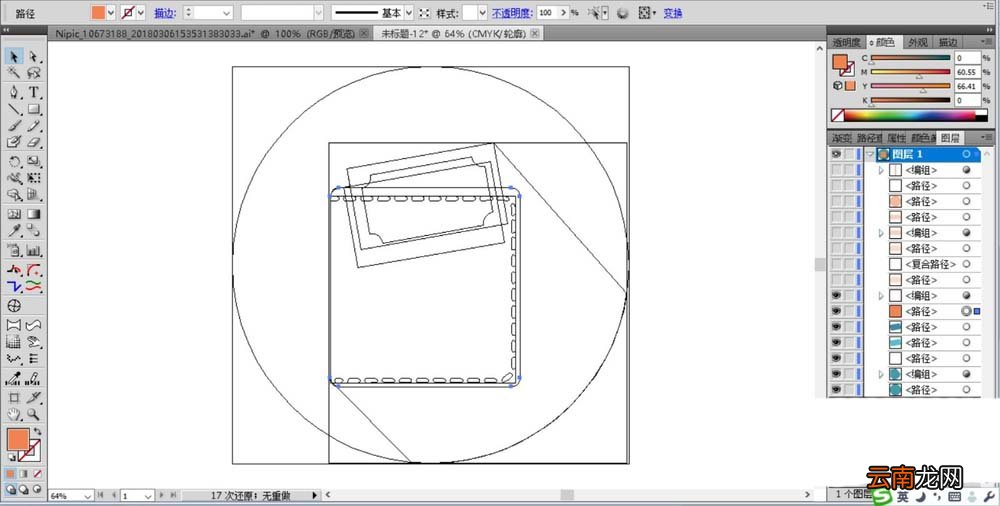Select the Hand tool

pyautogui.click(x=14, y=414)
